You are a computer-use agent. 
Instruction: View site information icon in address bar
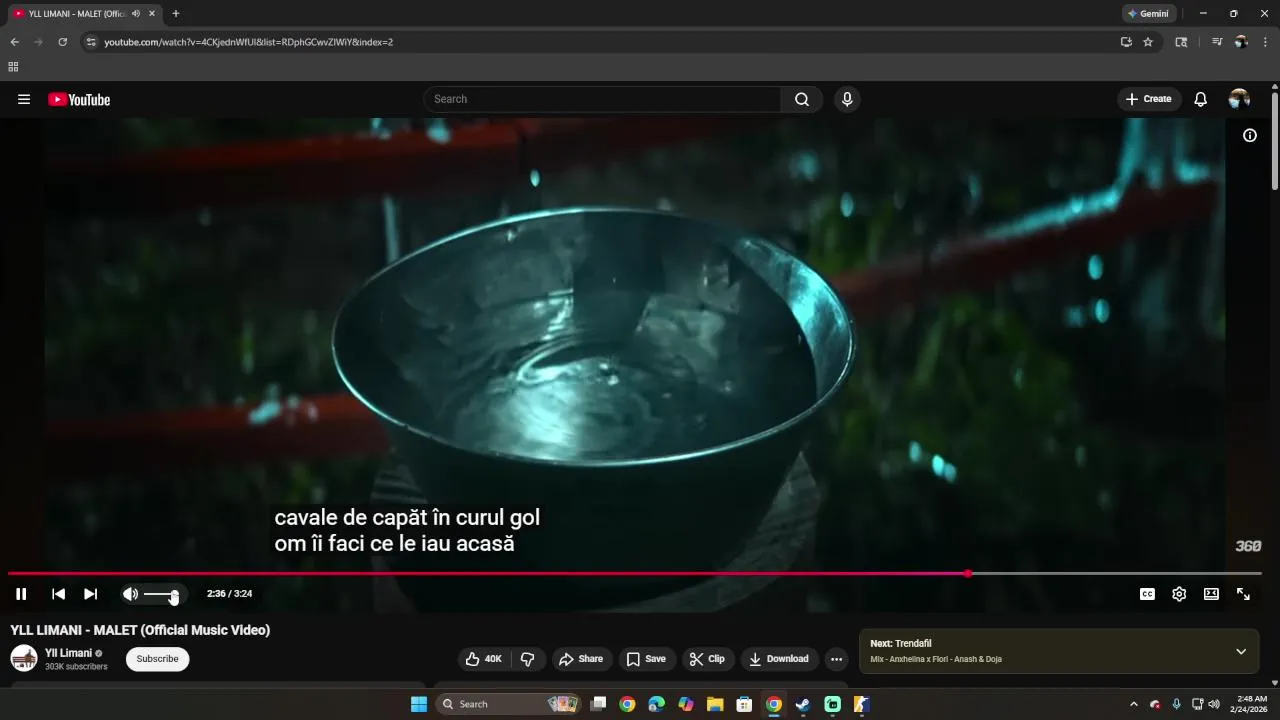(91, 42)
